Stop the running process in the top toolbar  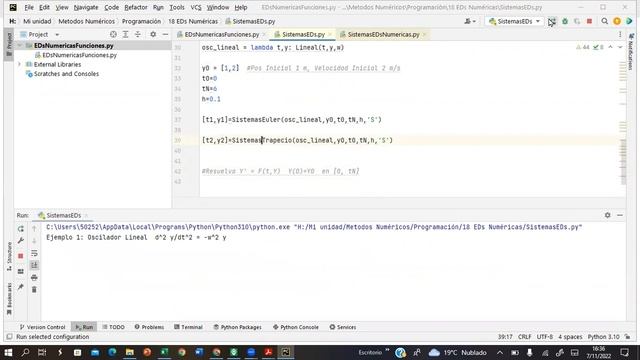point(589,21)
